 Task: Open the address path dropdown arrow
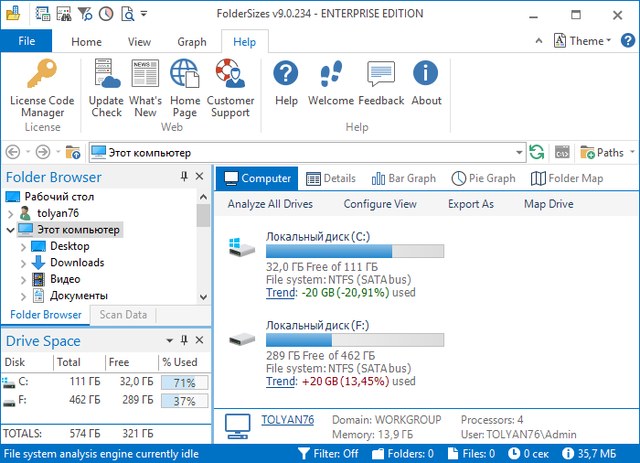[518, 153]
